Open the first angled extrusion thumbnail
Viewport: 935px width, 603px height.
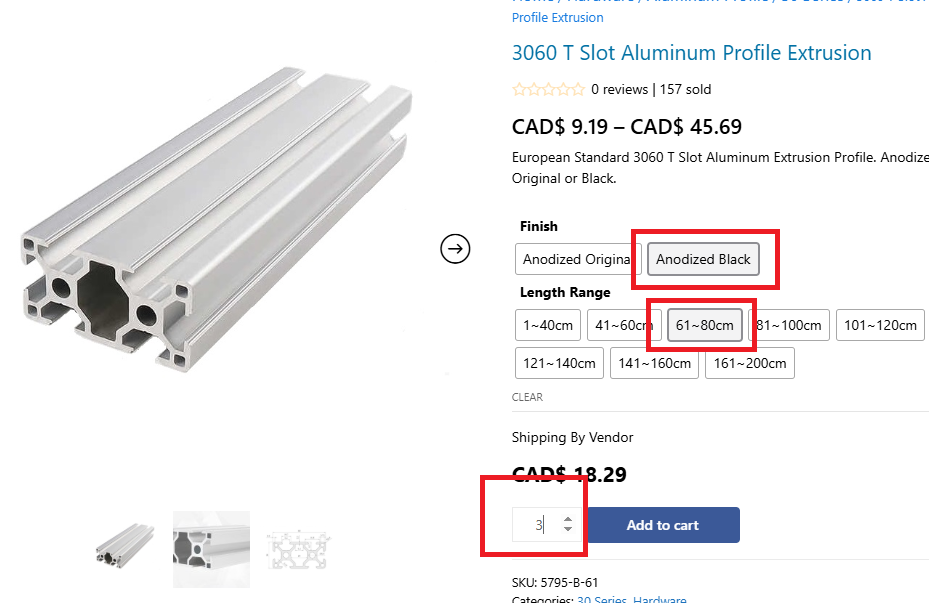(x=125, y=546)
